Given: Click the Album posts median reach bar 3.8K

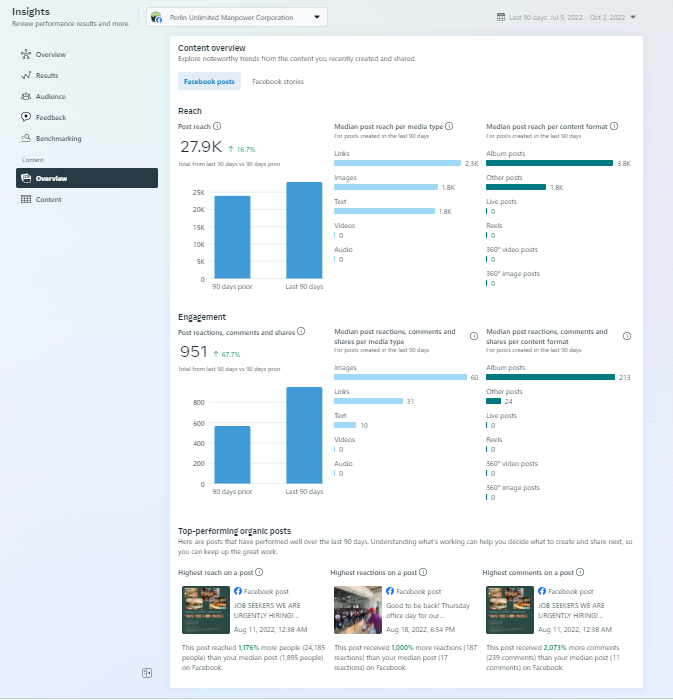Looking at the screenshot, I should (549, 163).
